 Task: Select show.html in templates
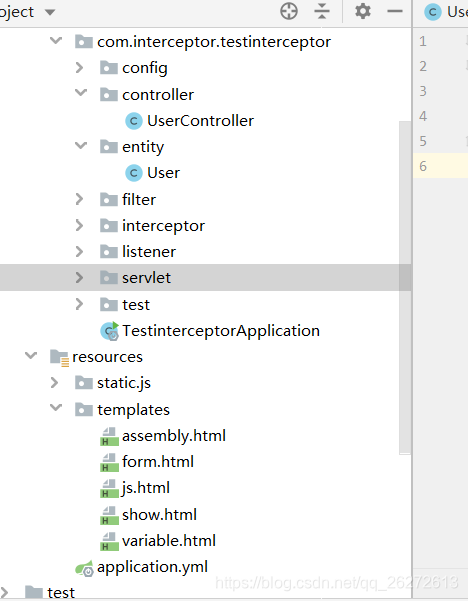coord(159,515)
